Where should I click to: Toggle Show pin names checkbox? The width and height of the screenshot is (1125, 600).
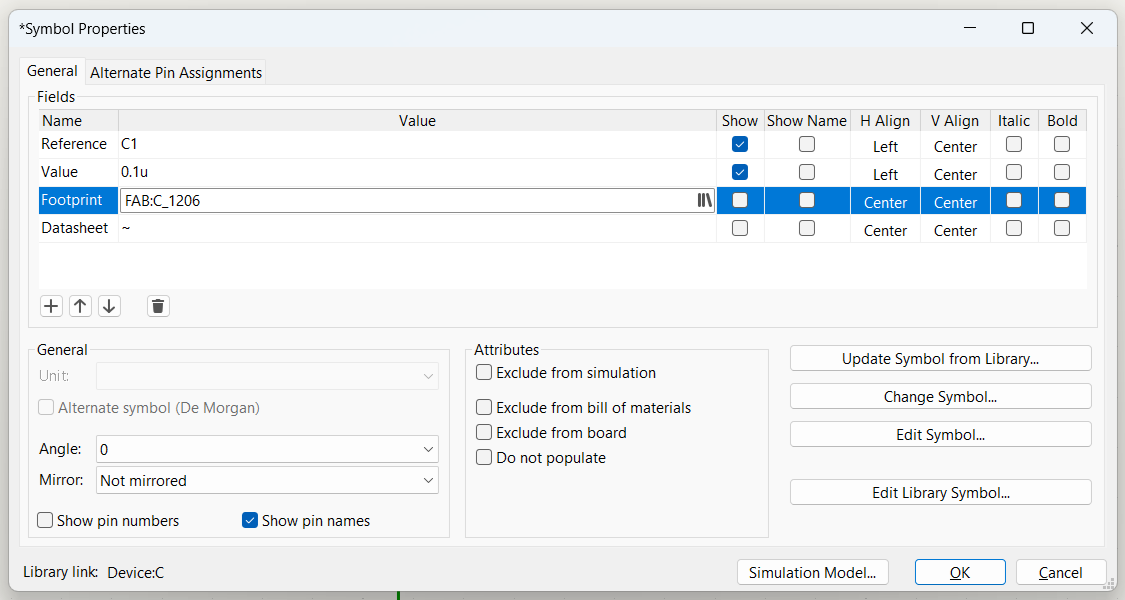[250, 520]
